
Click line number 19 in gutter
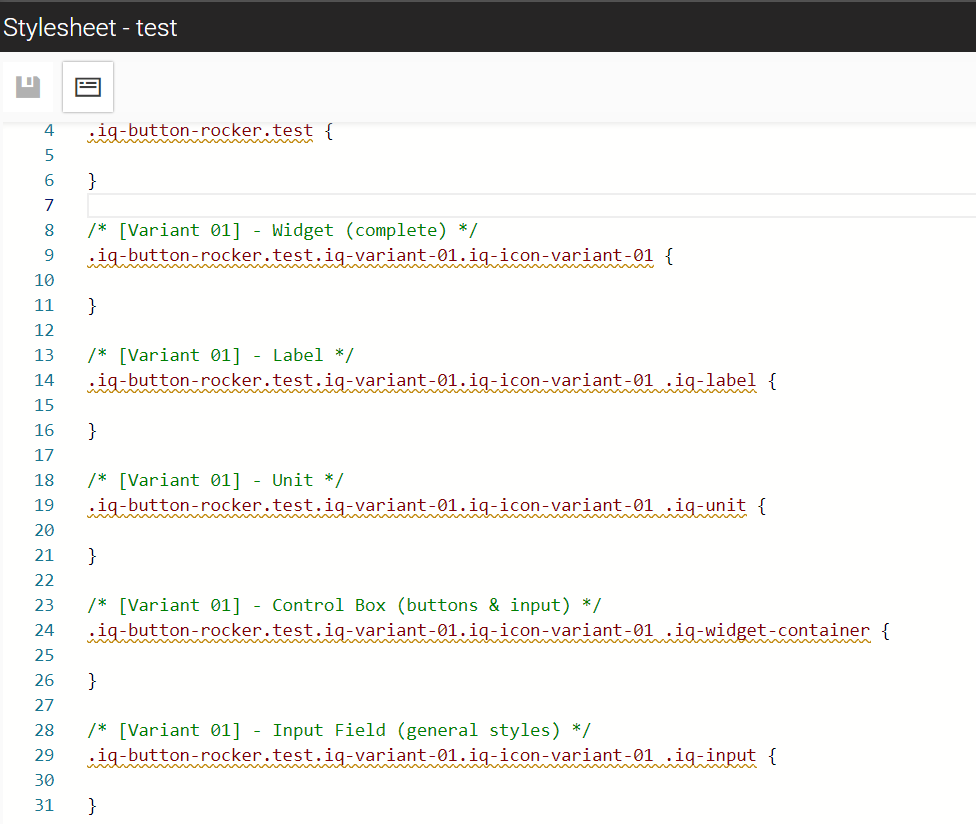pos(44,505)
